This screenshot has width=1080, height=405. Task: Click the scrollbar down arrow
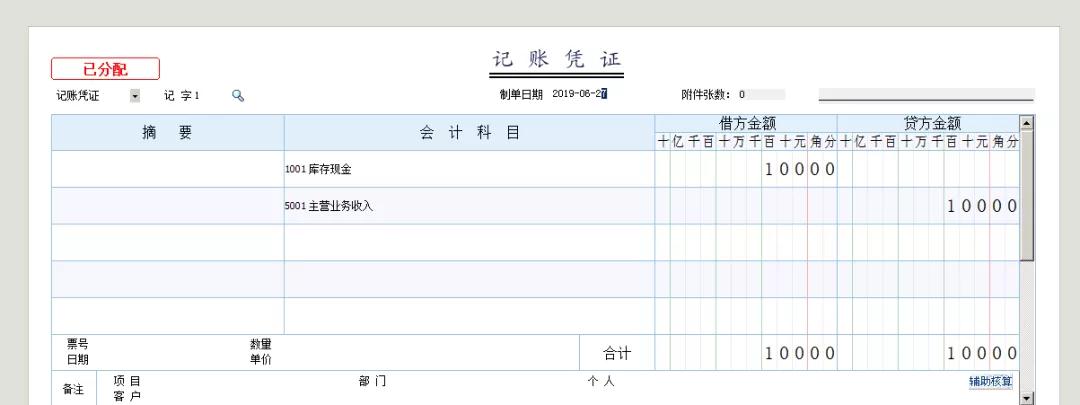click(1026, 398)
